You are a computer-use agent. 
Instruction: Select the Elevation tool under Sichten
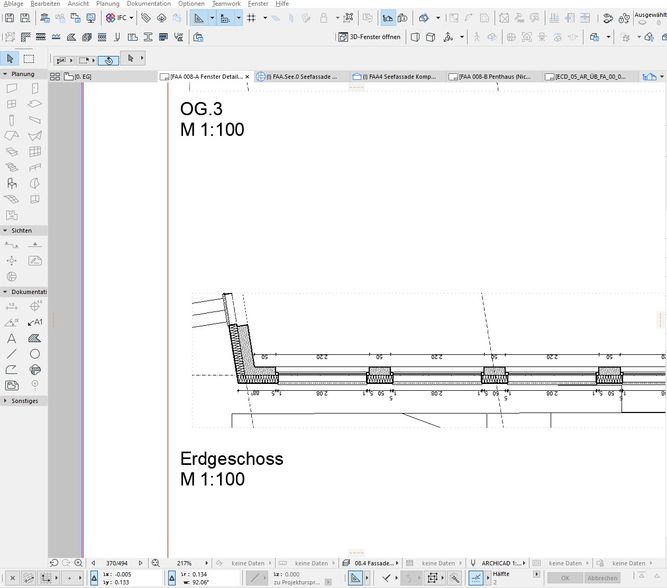(35, 245)
